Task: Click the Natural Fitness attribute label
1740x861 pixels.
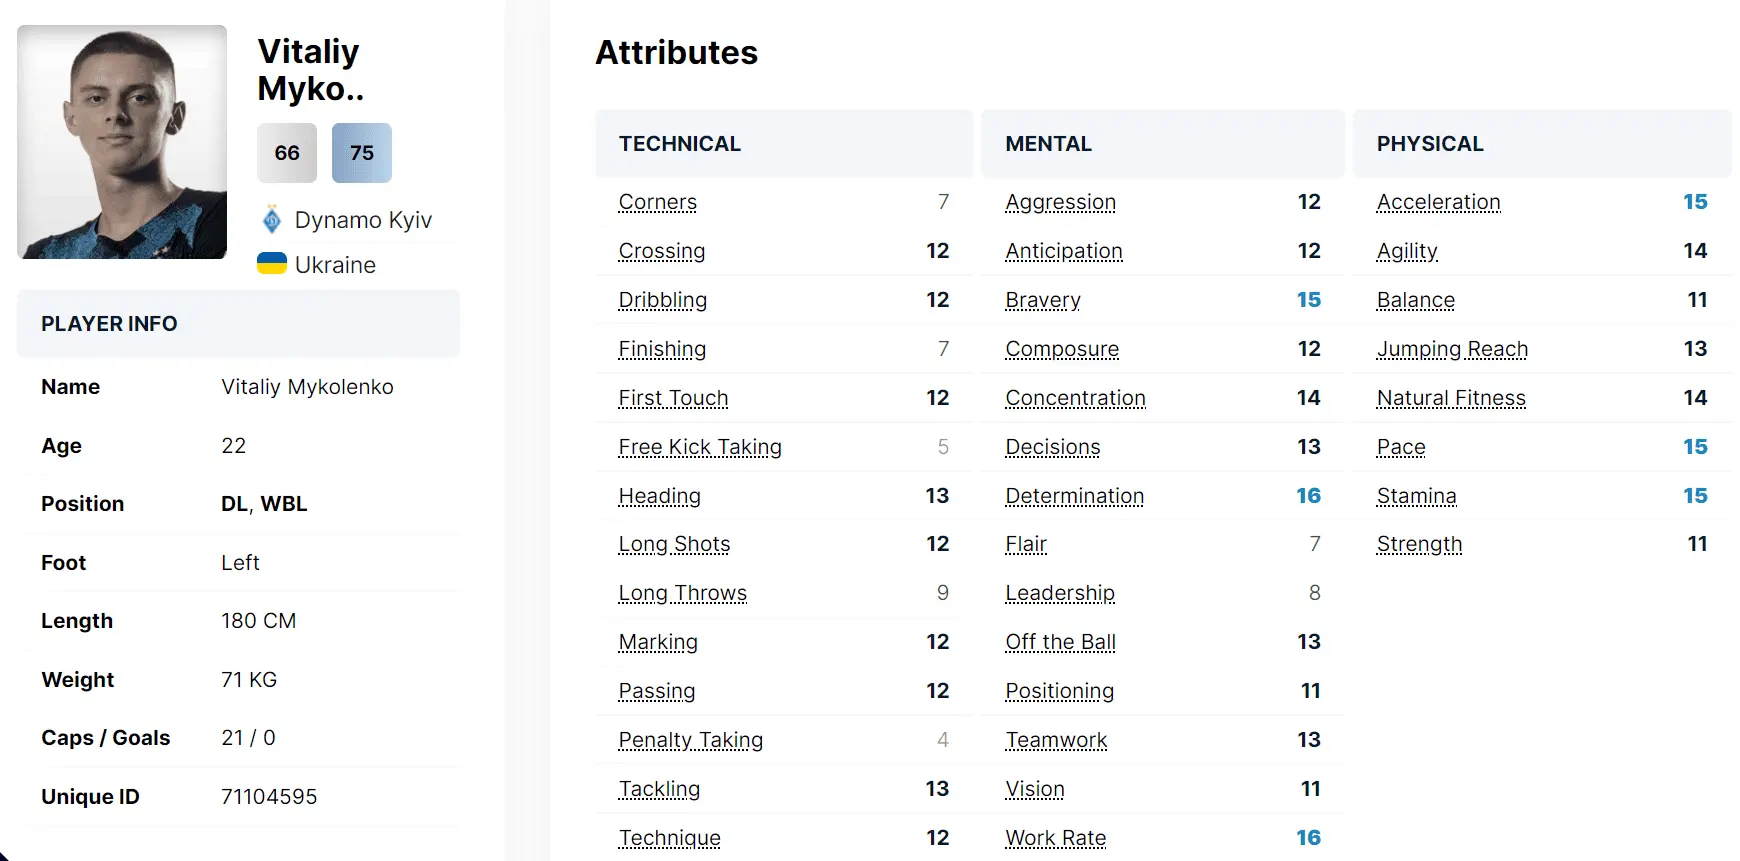Action: [x=1451, y=398]
